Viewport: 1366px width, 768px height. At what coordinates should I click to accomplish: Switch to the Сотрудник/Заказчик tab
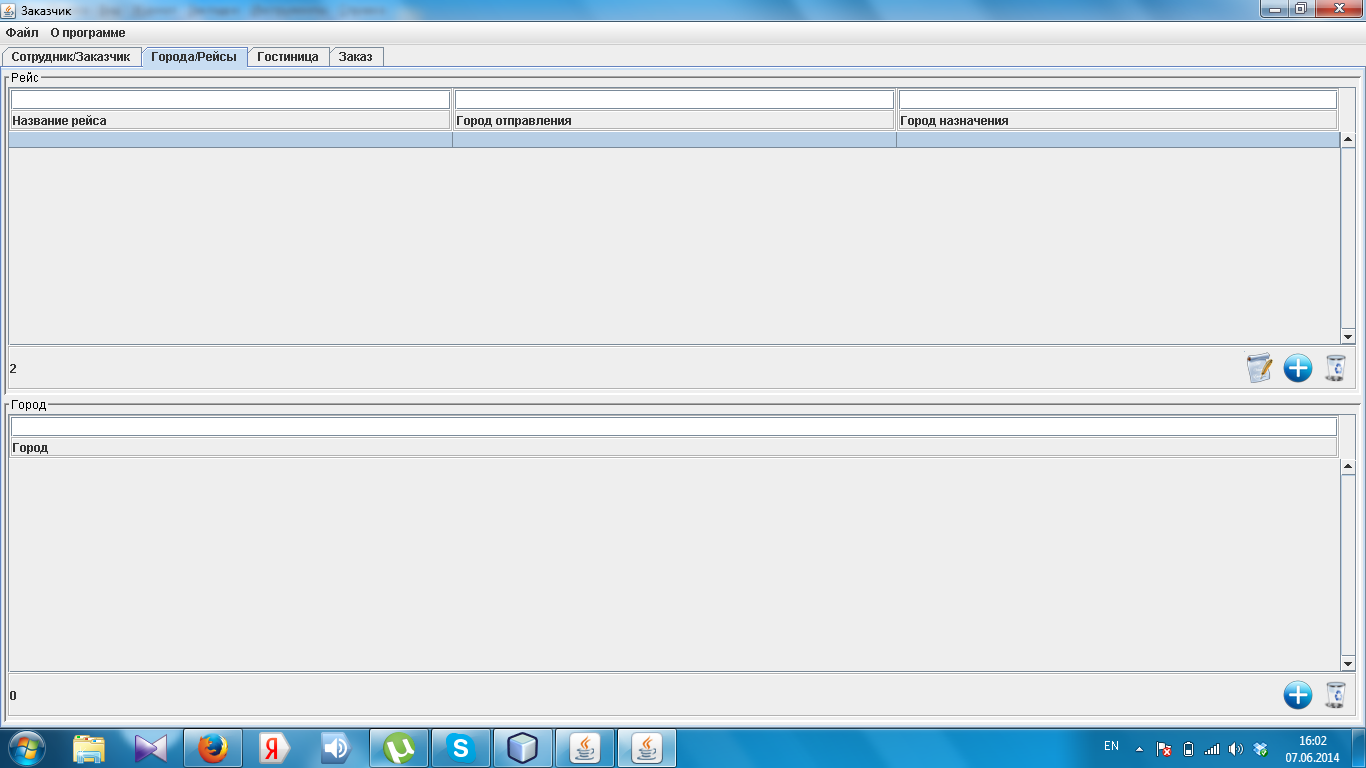(x=71, y=57)
